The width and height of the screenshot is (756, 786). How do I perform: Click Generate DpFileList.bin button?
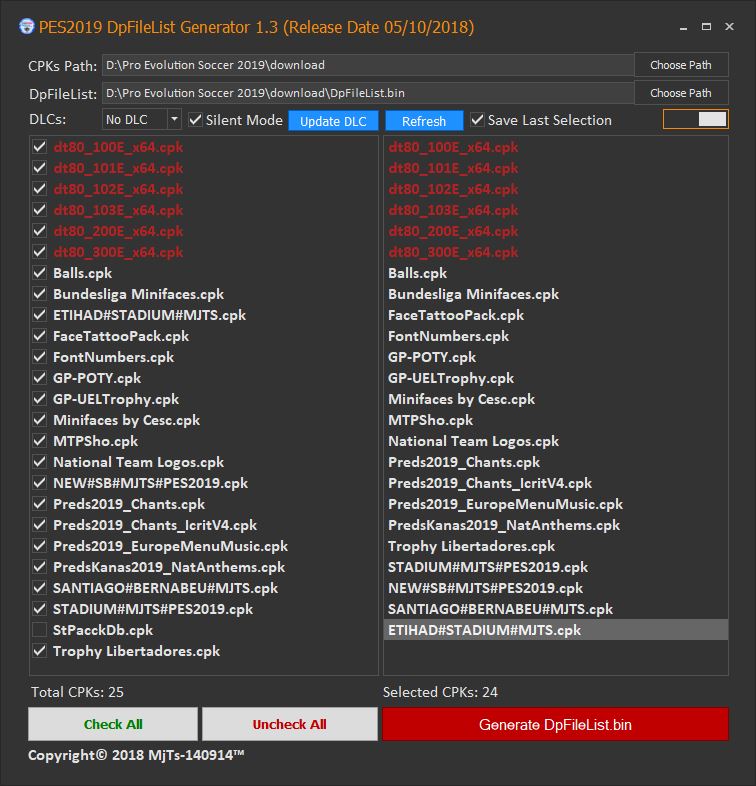(555, 724)
